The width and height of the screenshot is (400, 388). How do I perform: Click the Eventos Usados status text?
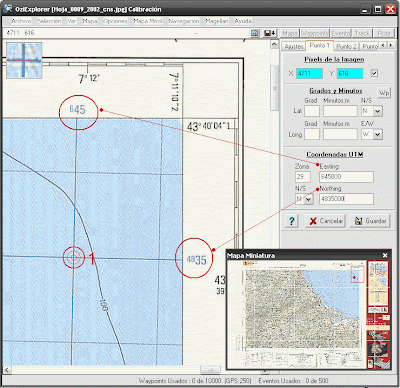tap(293, 381)
